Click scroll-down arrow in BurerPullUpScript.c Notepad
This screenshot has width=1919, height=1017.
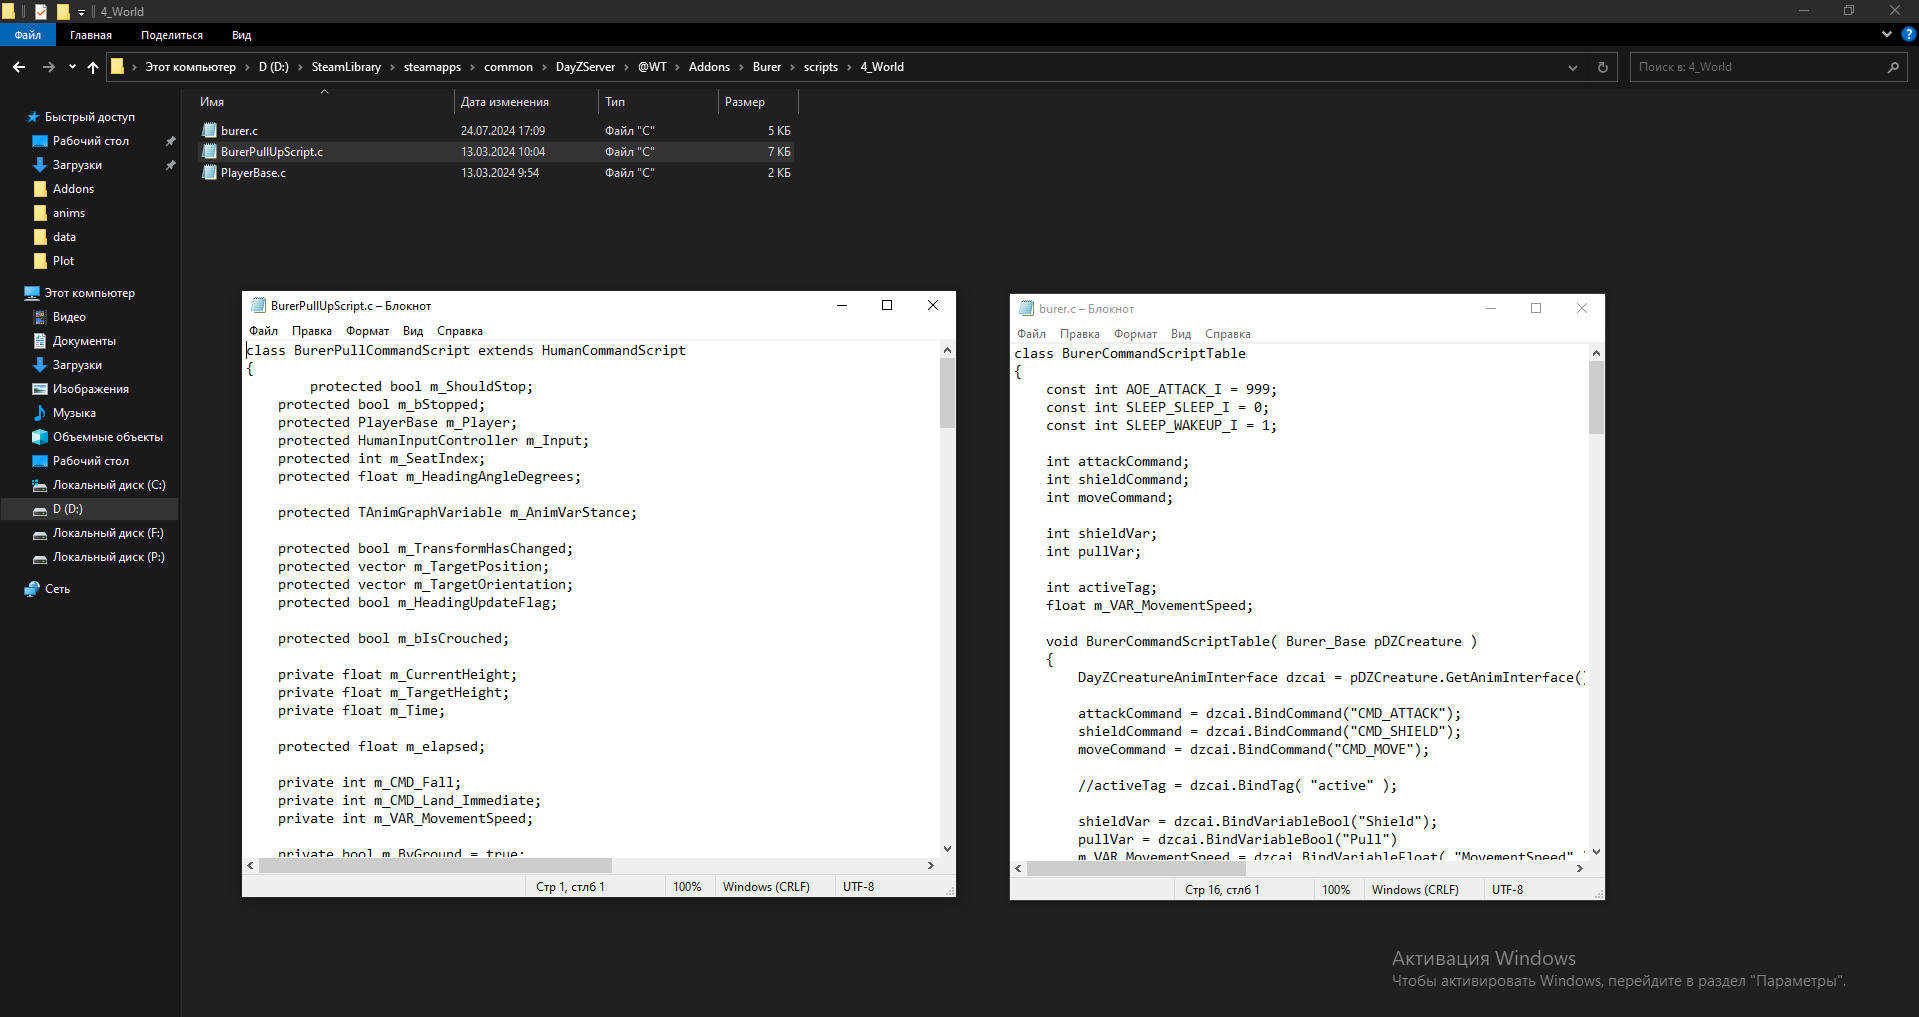947,849
